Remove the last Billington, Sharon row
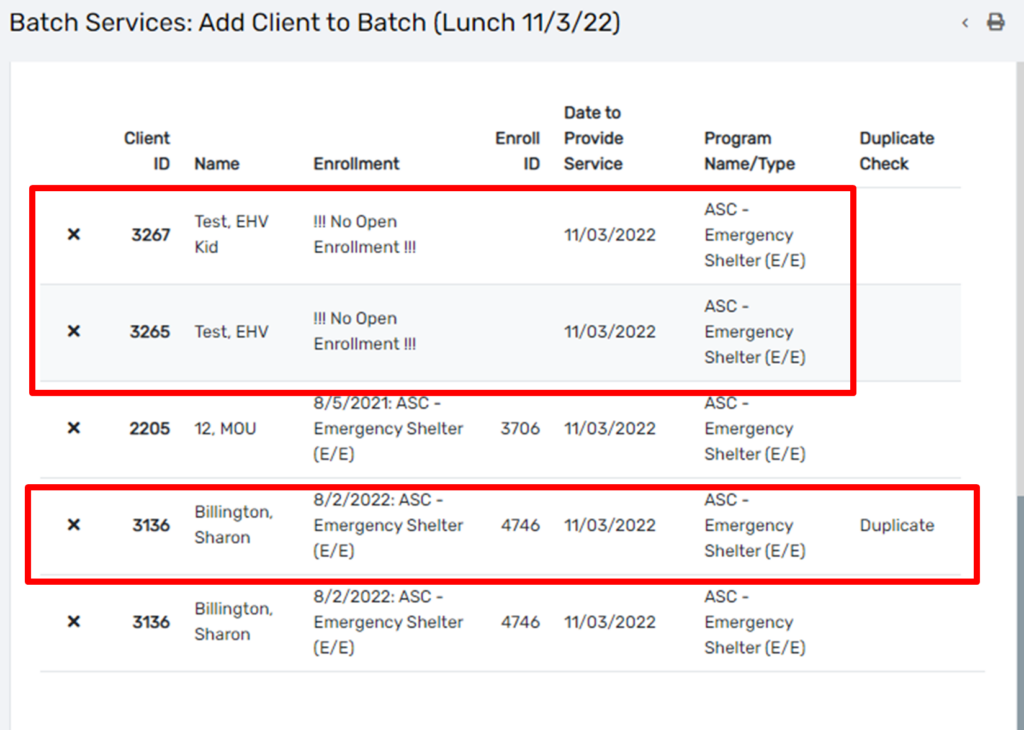Viewport: 1024px width, 730px height. 74,621
